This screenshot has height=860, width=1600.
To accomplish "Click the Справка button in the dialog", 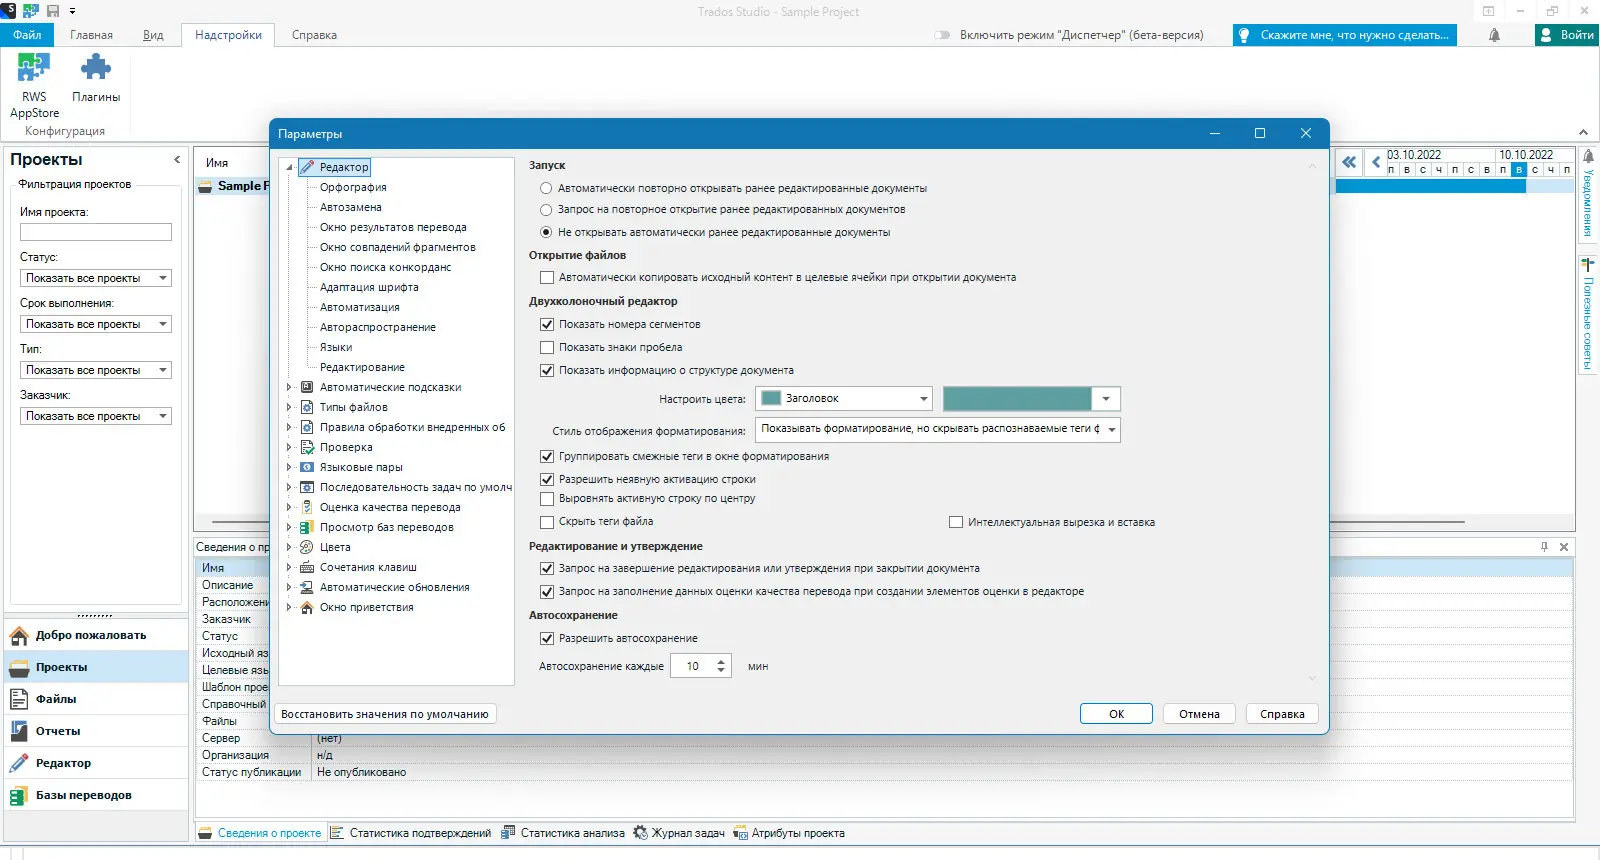I will (x=1282, y=714).
